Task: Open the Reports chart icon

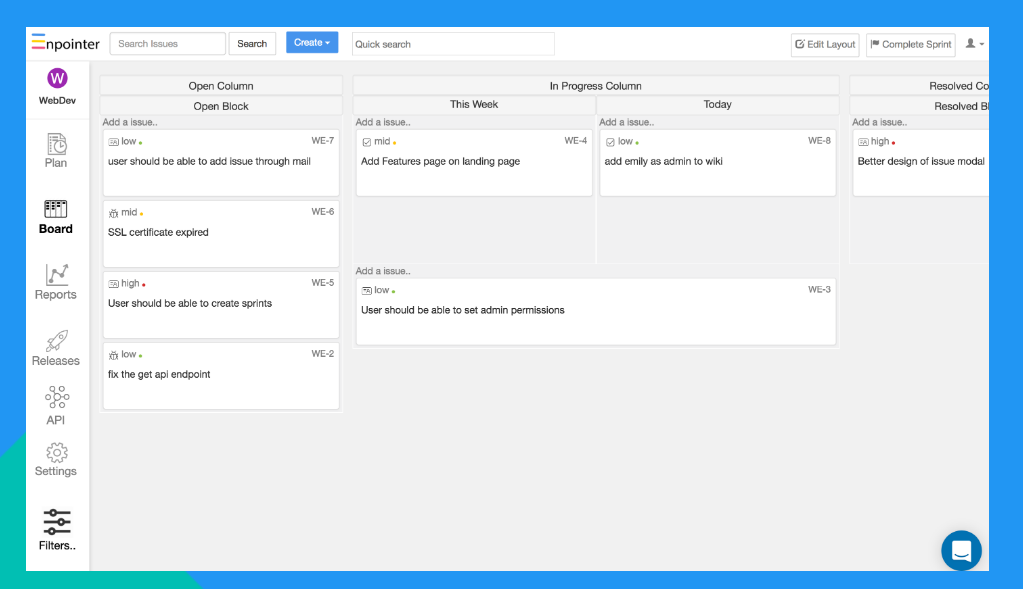Action: [57, 275]
